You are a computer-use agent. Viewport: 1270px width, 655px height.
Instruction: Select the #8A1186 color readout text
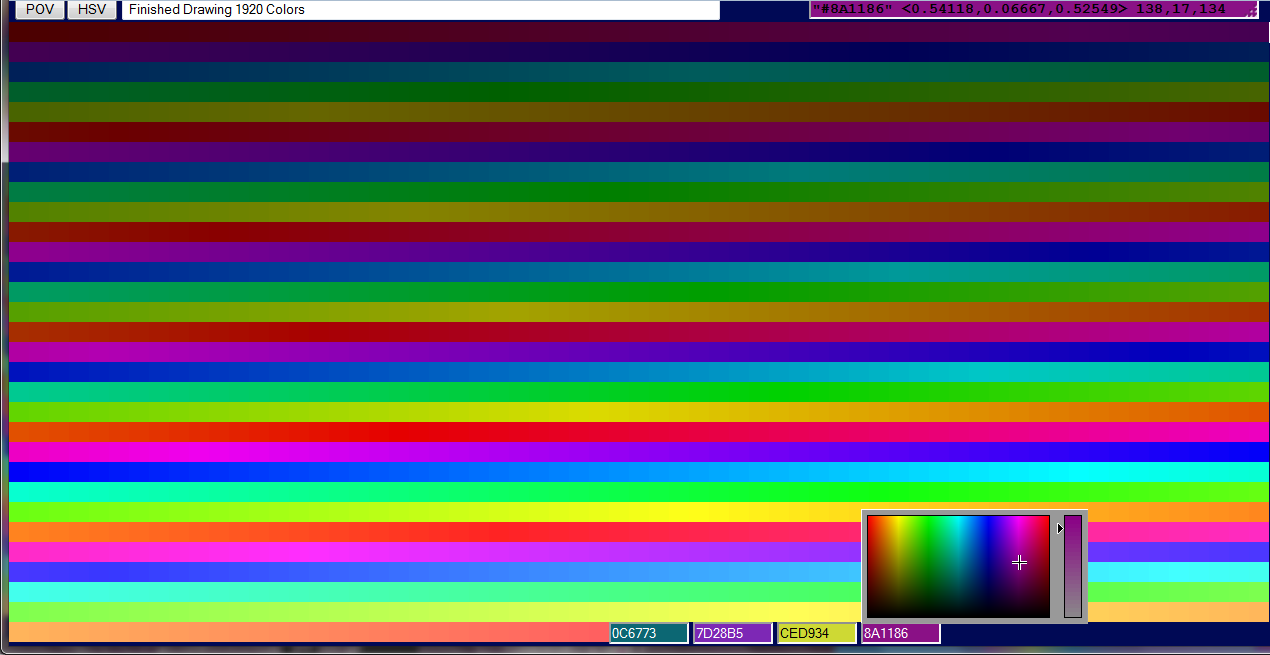click(1020, 9)
